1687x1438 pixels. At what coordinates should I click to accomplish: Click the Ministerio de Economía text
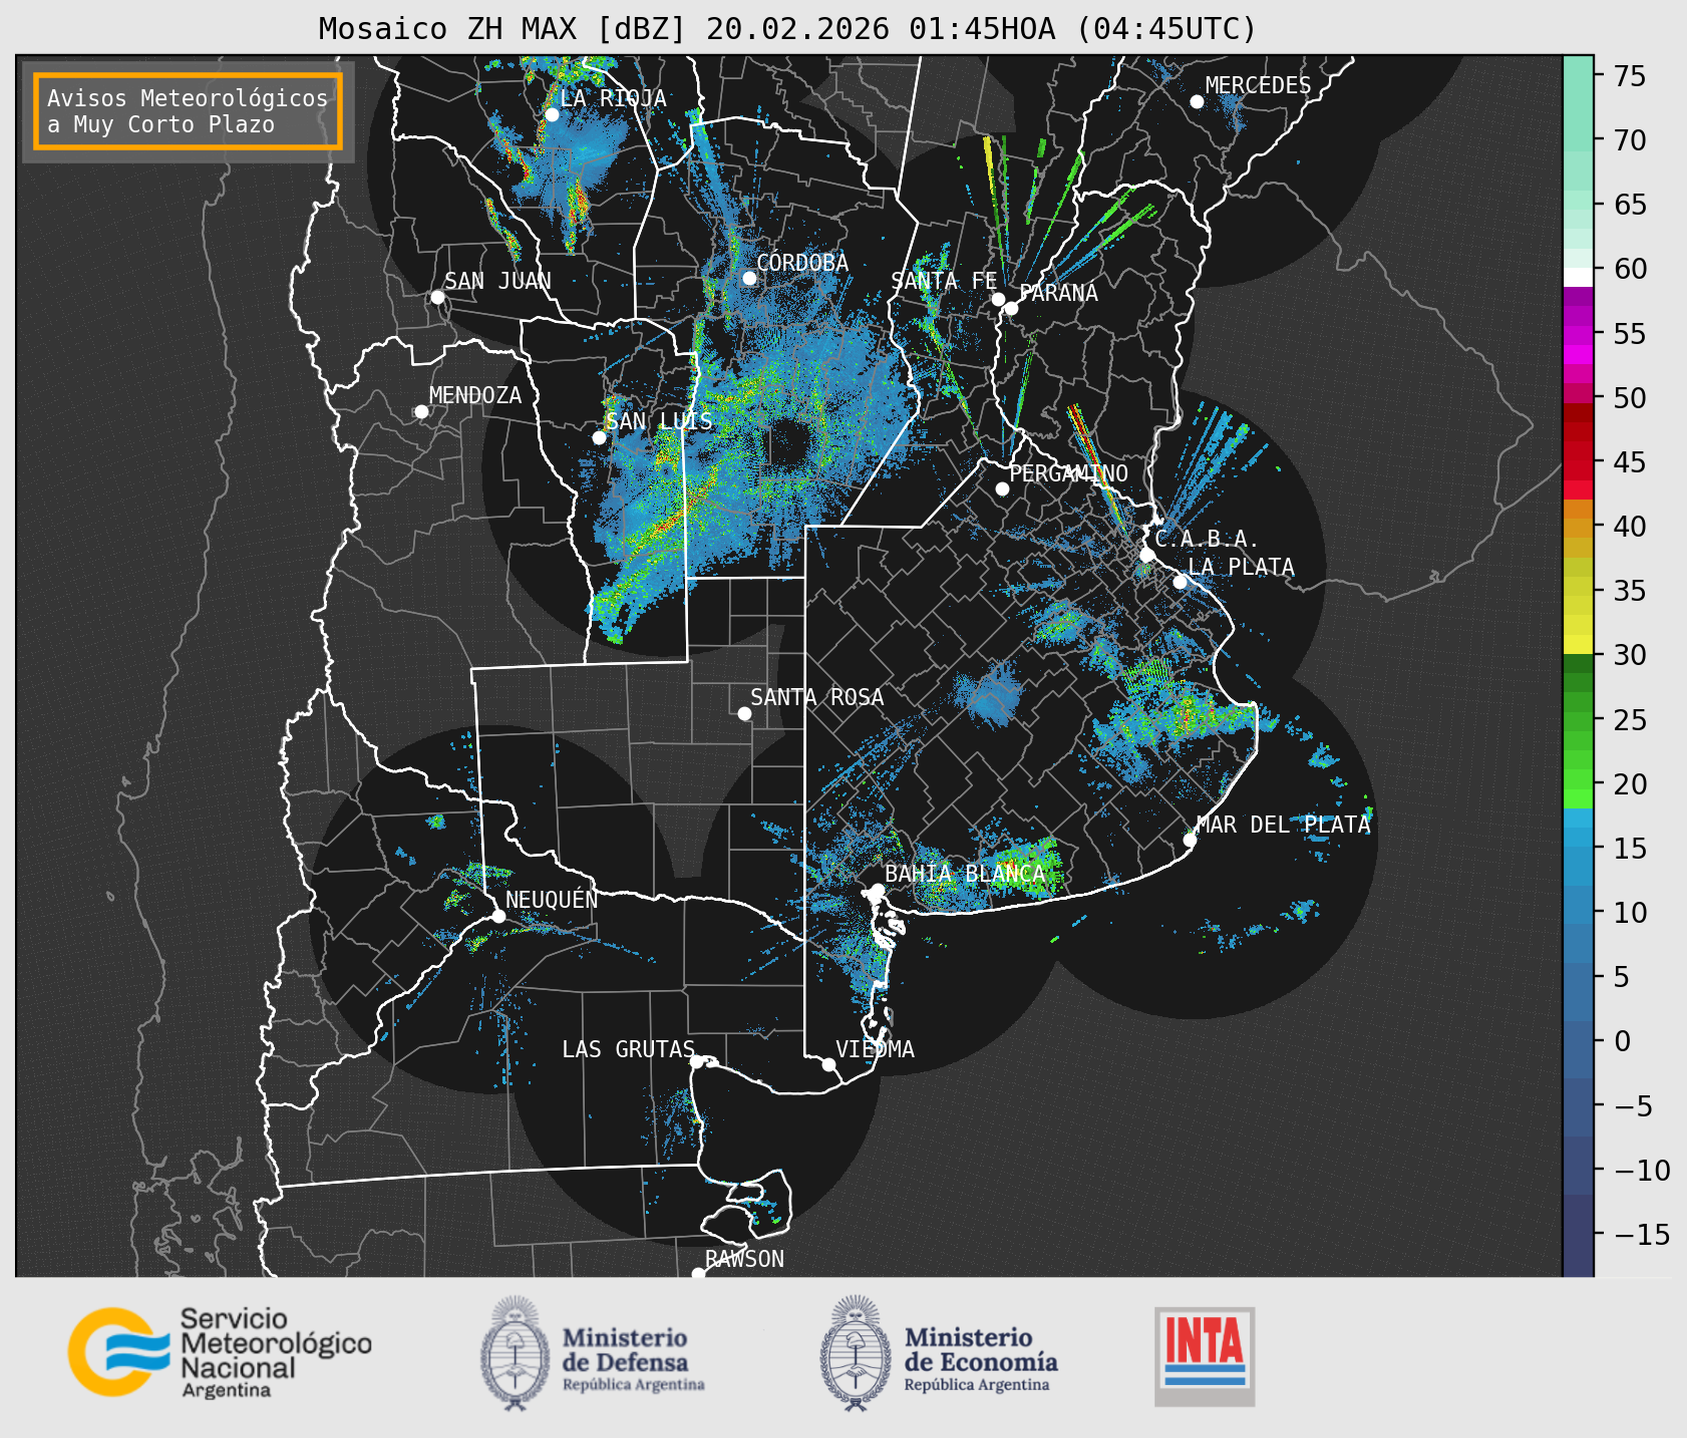coord(981,1359)
